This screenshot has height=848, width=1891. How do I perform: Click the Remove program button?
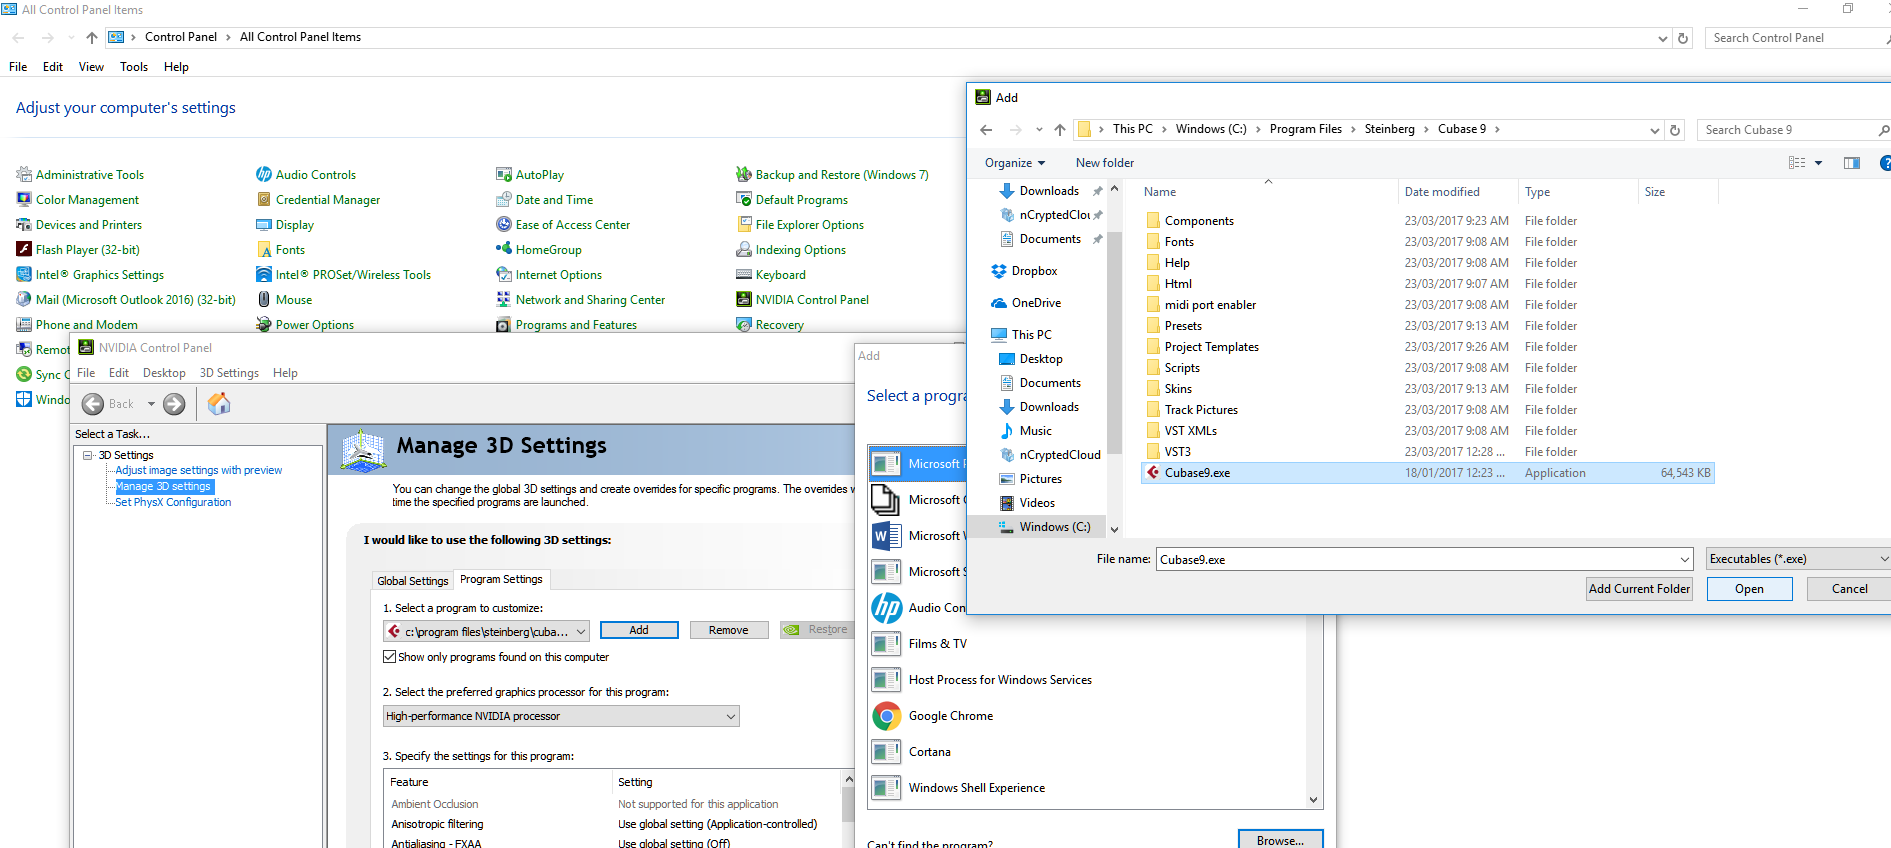[x=728, y=630]
